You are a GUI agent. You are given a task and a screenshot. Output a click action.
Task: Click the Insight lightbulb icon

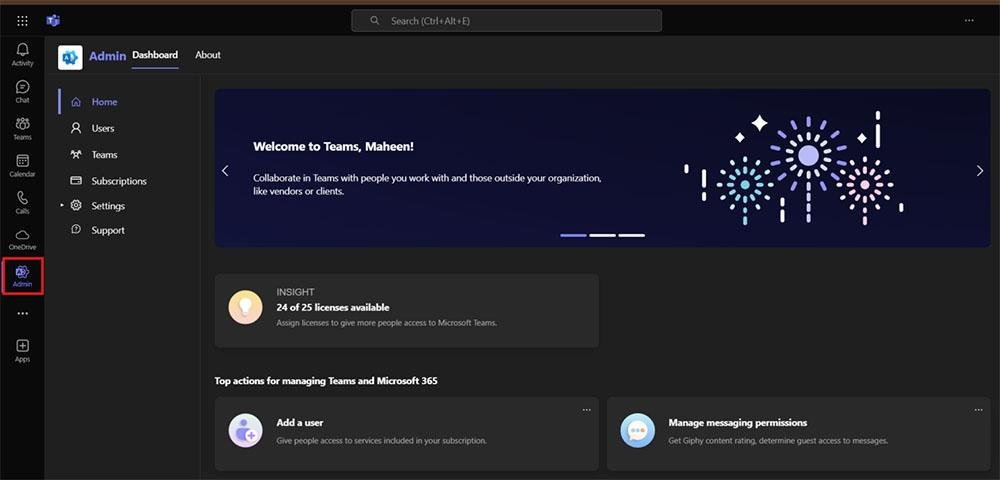tap(246, 307)
